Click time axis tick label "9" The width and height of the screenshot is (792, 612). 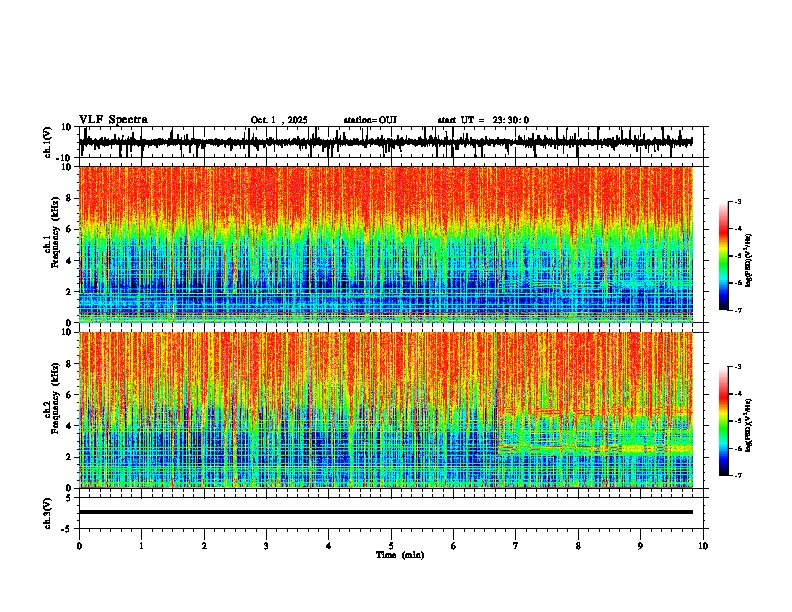[x=640, y=546]
